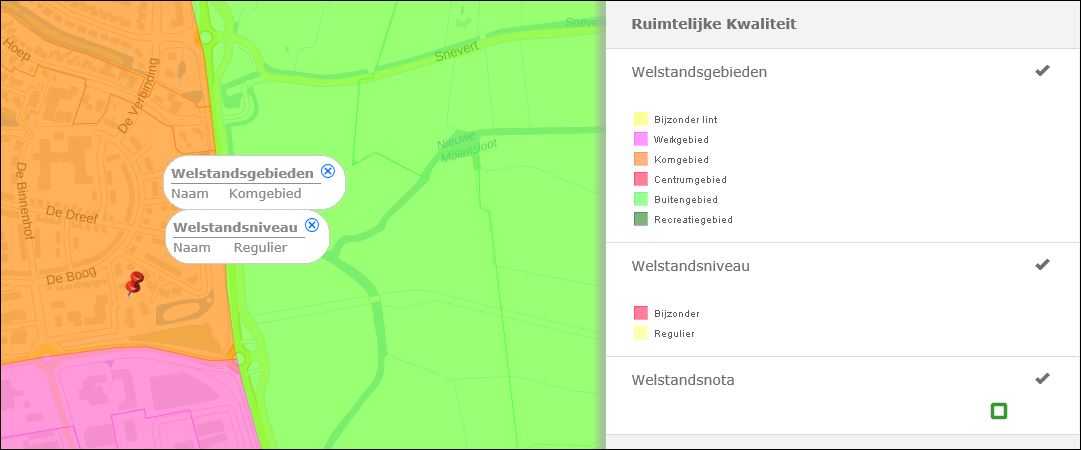The height and width of the screenshot is (450, 1081).
Task: Click the red pushpin marker on map
Action: click(x=134, y=283)
